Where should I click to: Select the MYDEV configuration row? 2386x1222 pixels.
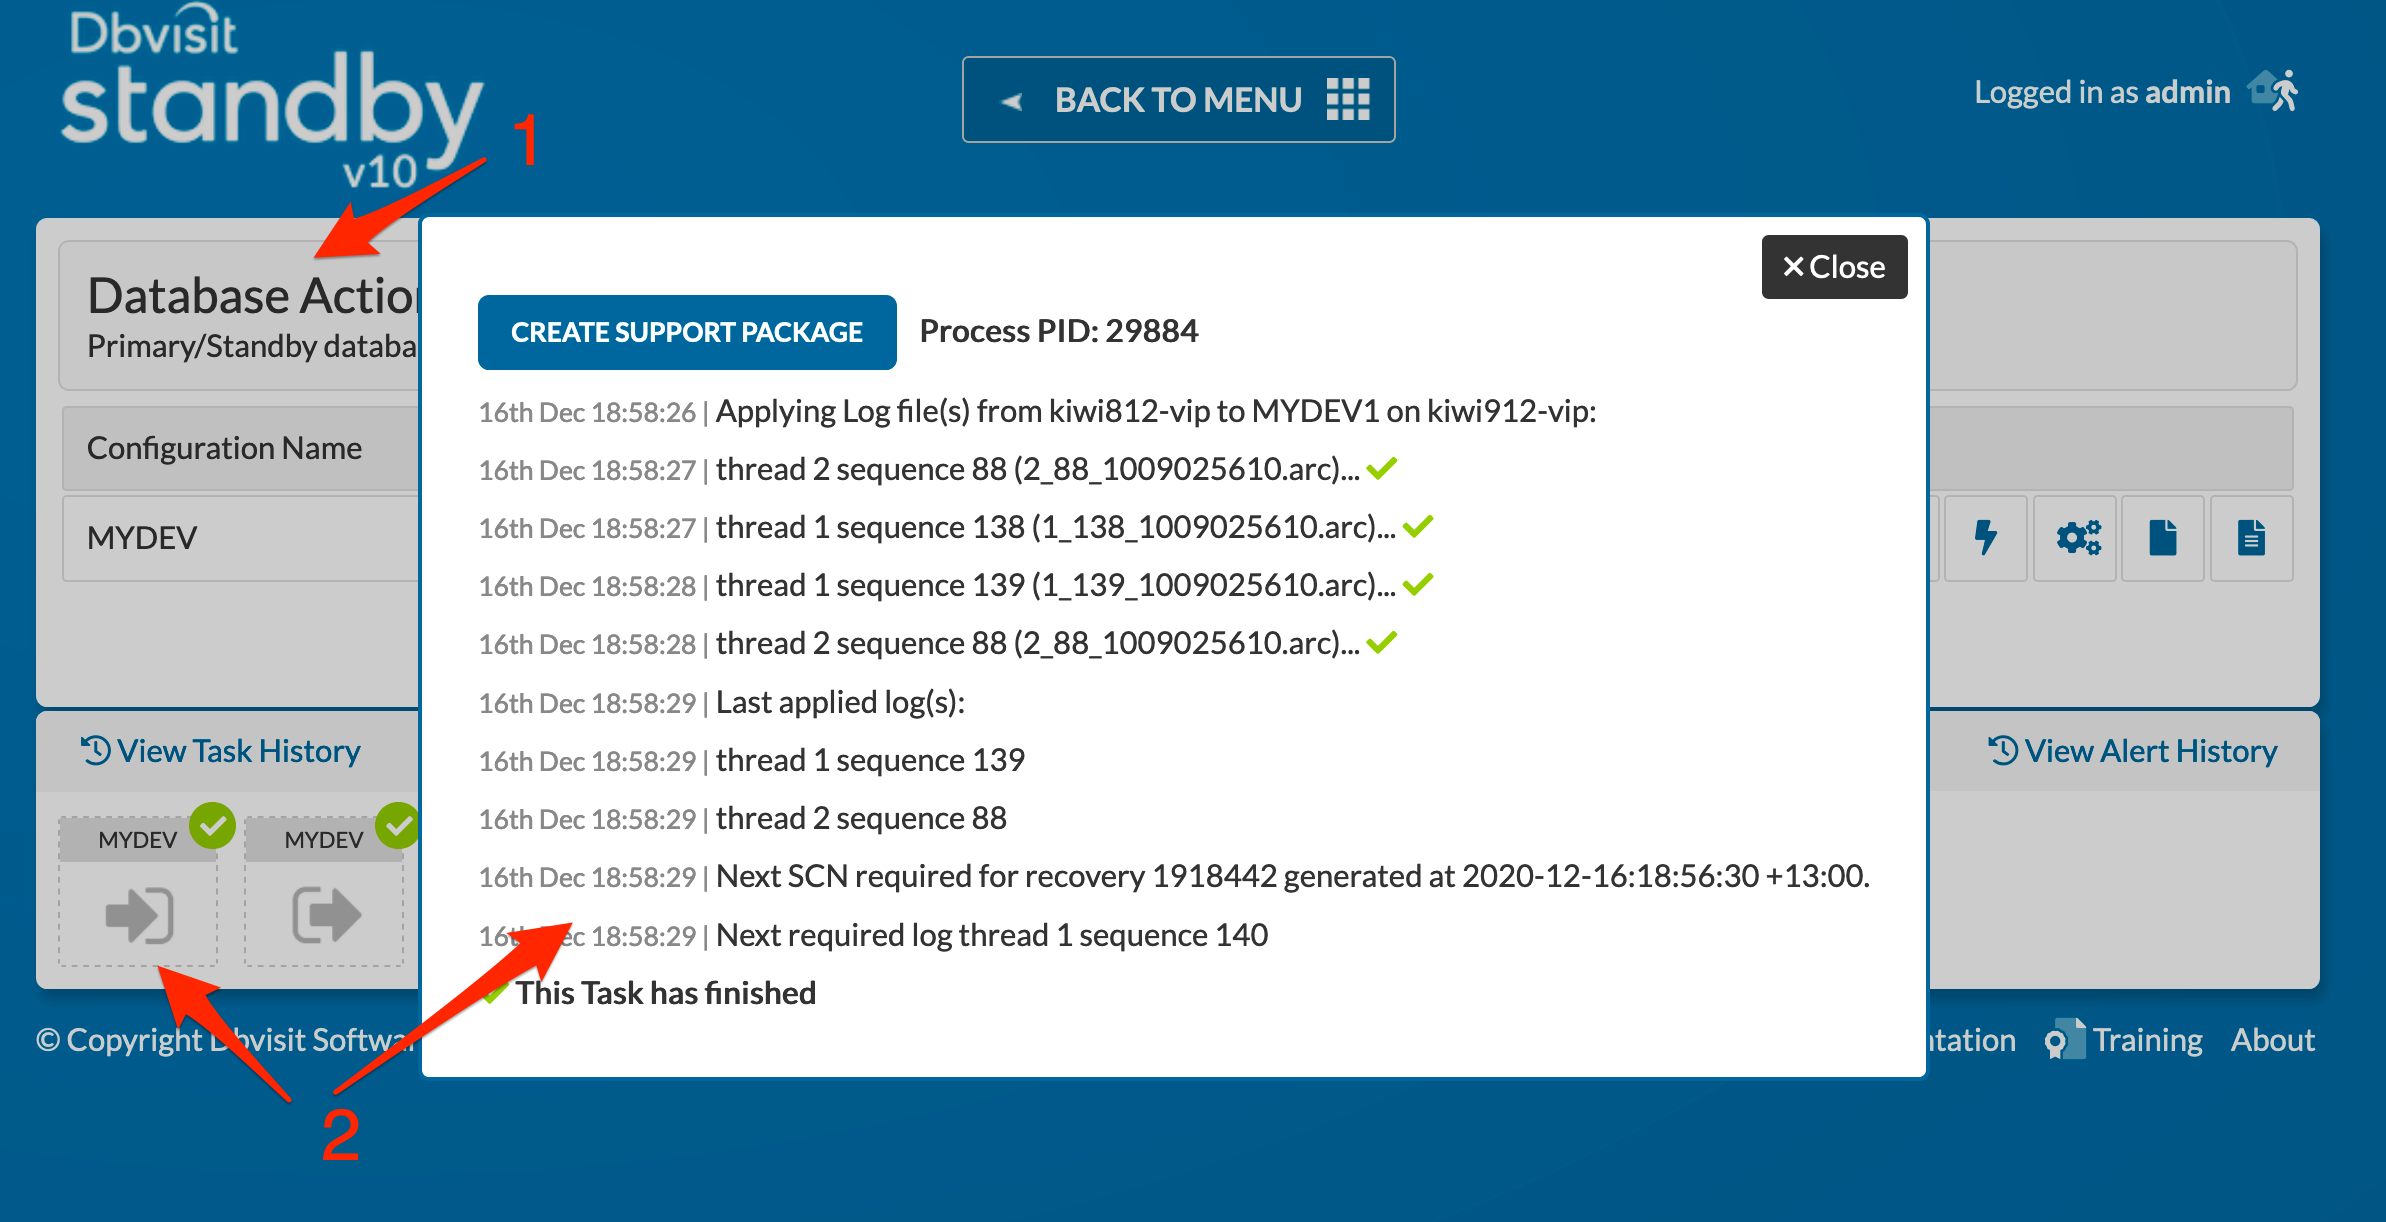click(x=240, y=538)
